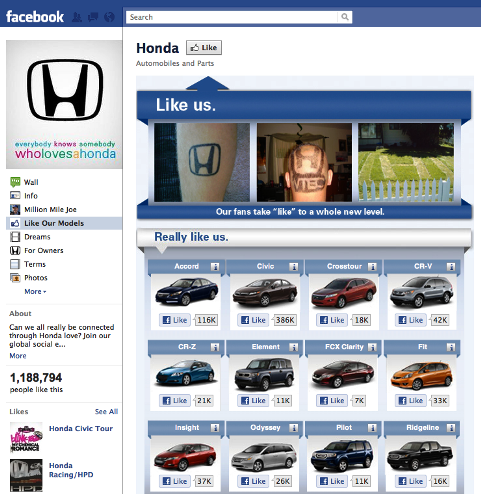Like the Pilot model
The image size is (481, 494).
click(x=332, y=481)
